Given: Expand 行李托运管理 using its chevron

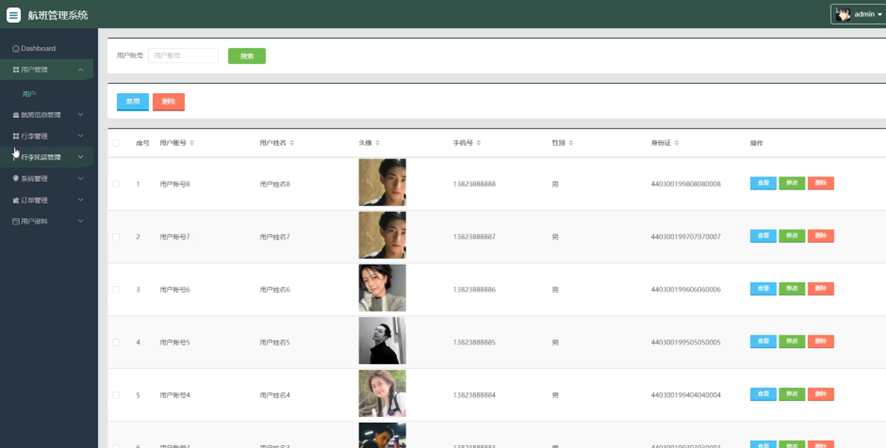Looking at the screenshot, I should tap(81, 157).
